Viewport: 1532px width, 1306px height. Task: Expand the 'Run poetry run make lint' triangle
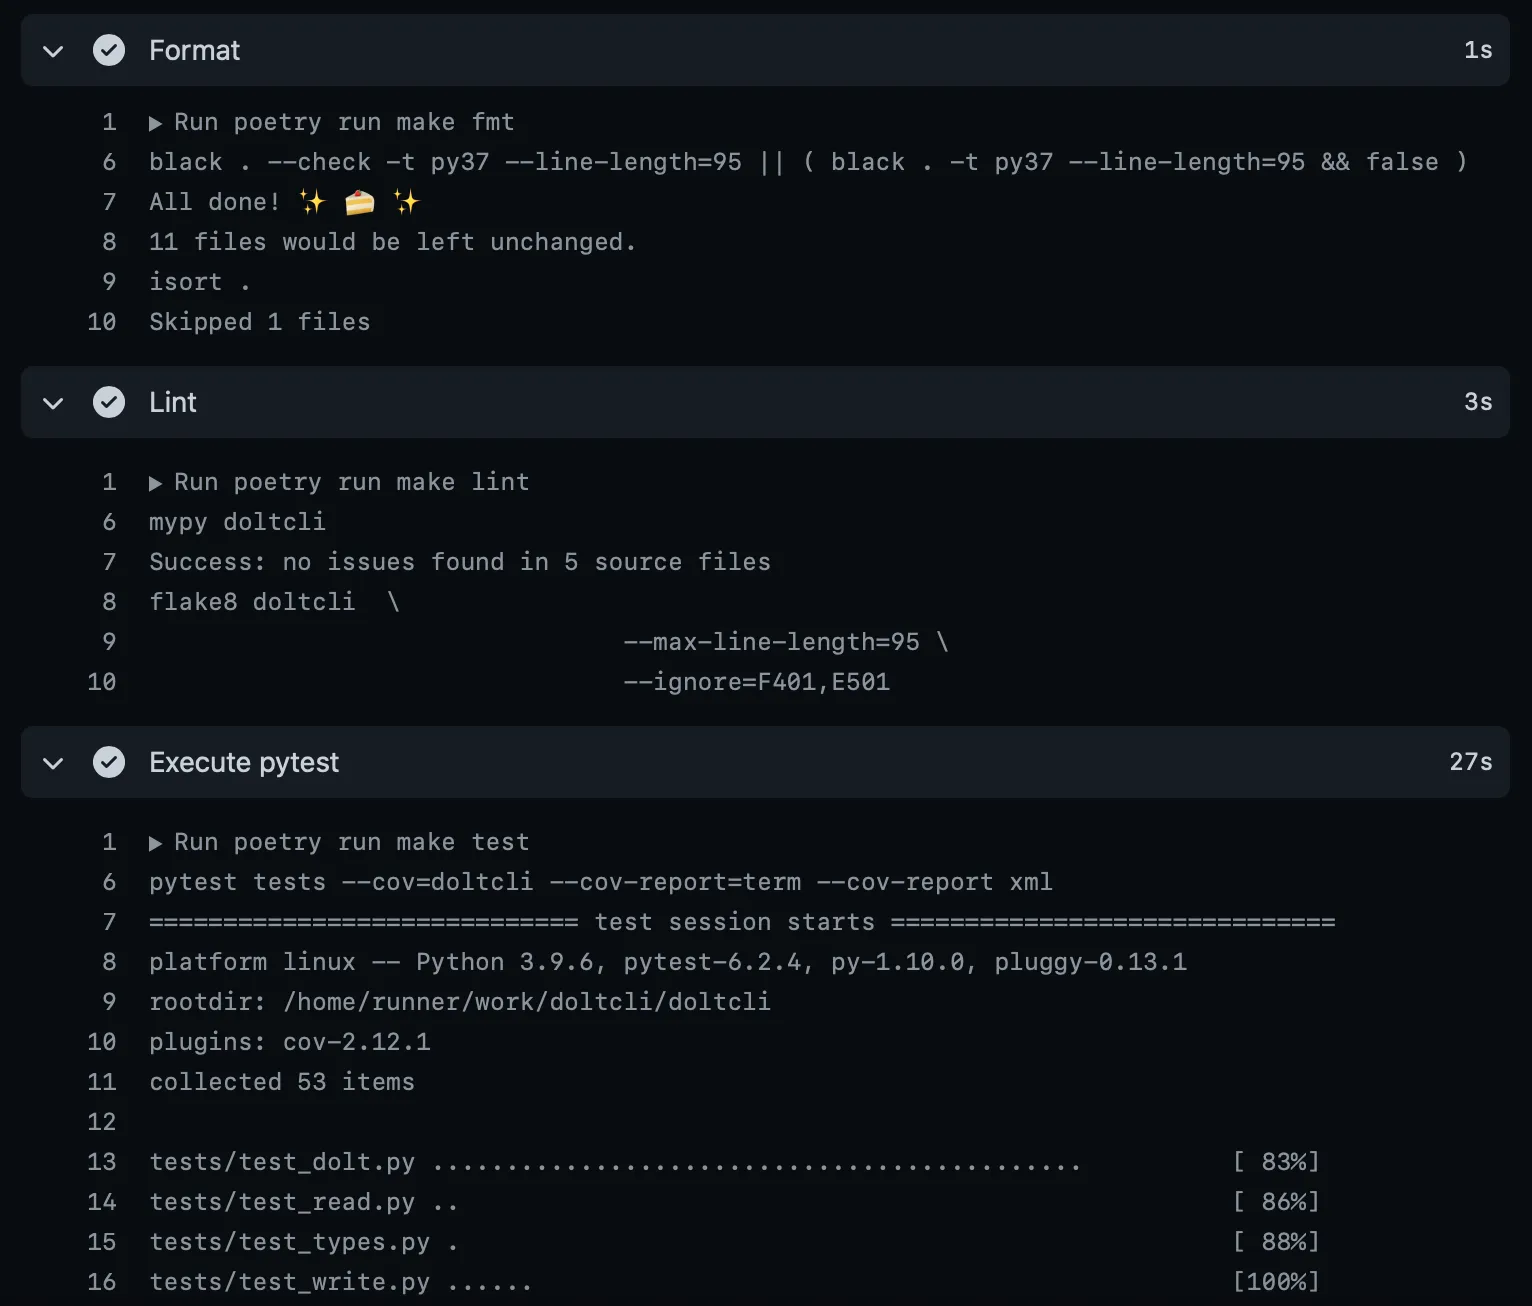(x=155, y=483)
